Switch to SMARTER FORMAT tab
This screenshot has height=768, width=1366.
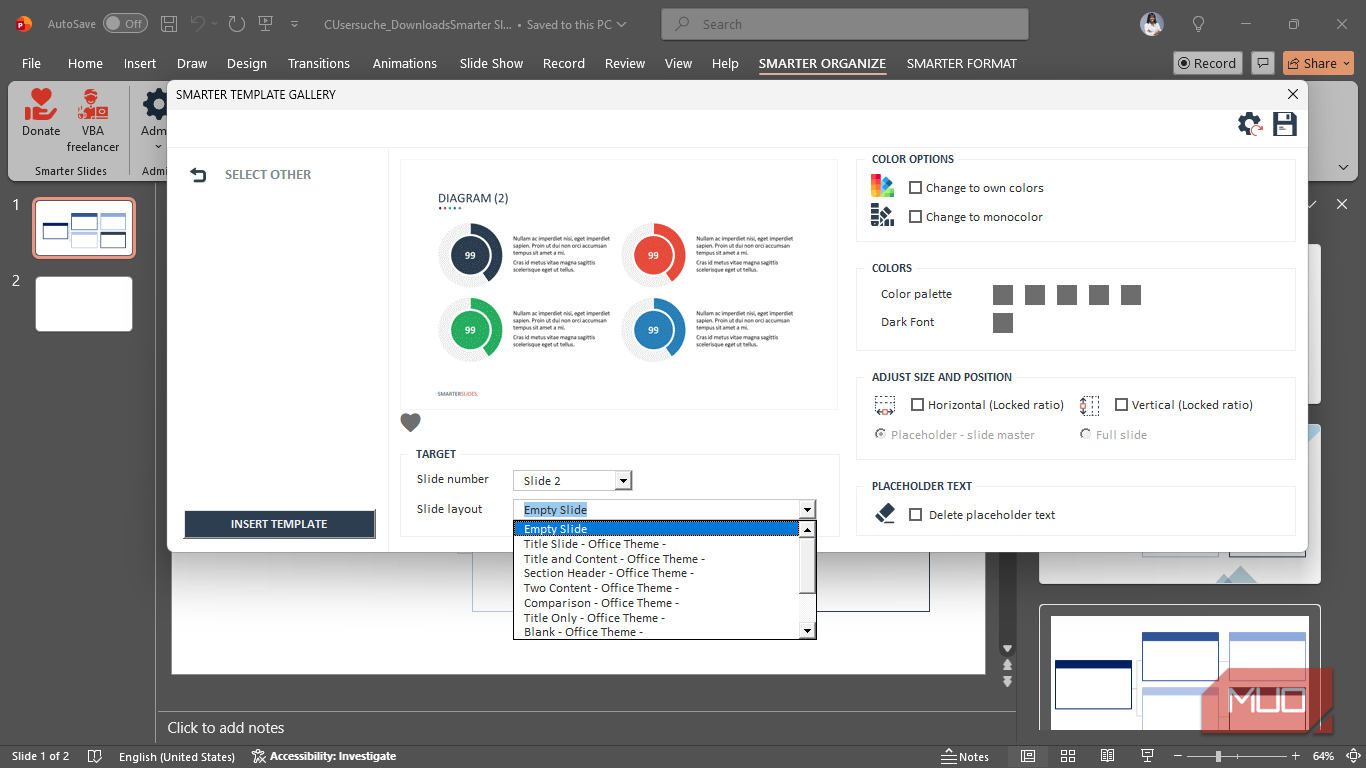(x=962, y=63)
